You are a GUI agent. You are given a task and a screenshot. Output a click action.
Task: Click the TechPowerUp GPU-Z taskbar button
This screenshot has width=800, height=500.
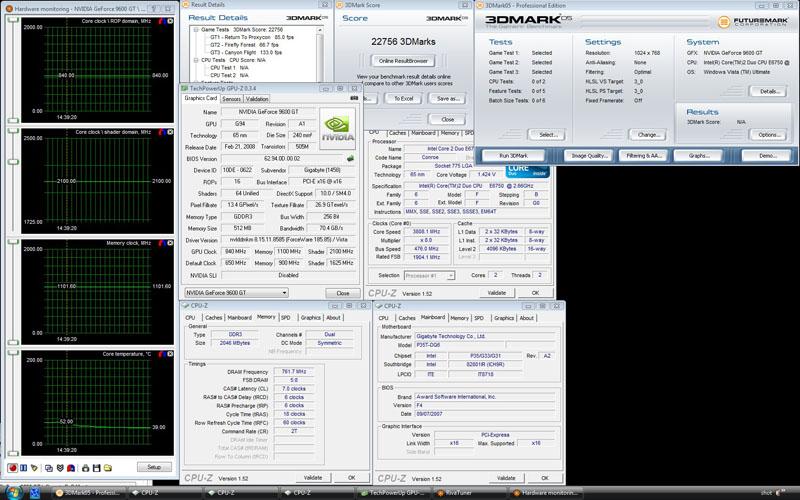coord(393,493)
